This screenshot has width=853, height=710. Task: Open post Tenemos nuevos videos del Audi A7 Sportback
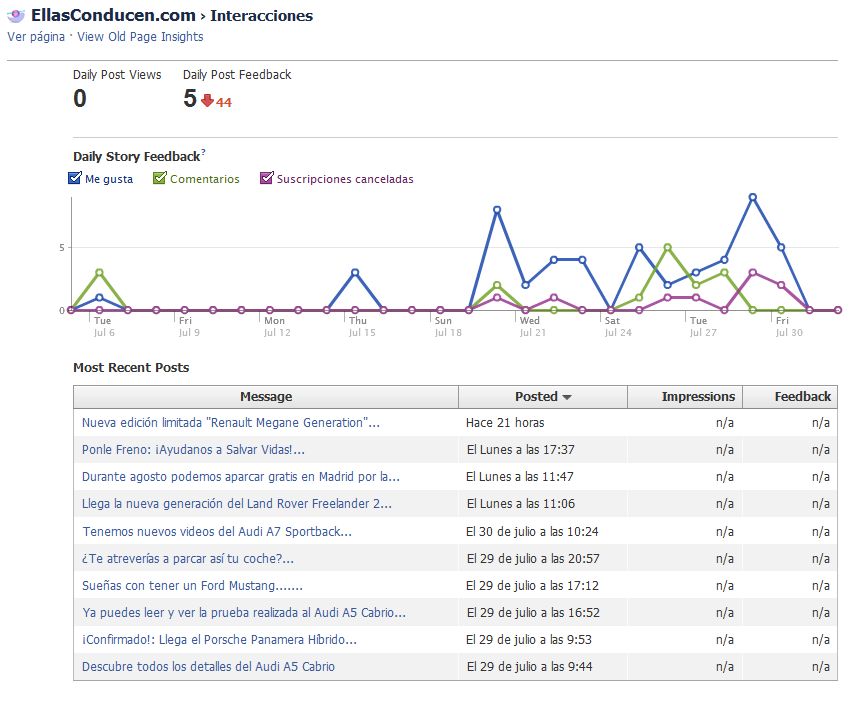[x=217, y=532]
